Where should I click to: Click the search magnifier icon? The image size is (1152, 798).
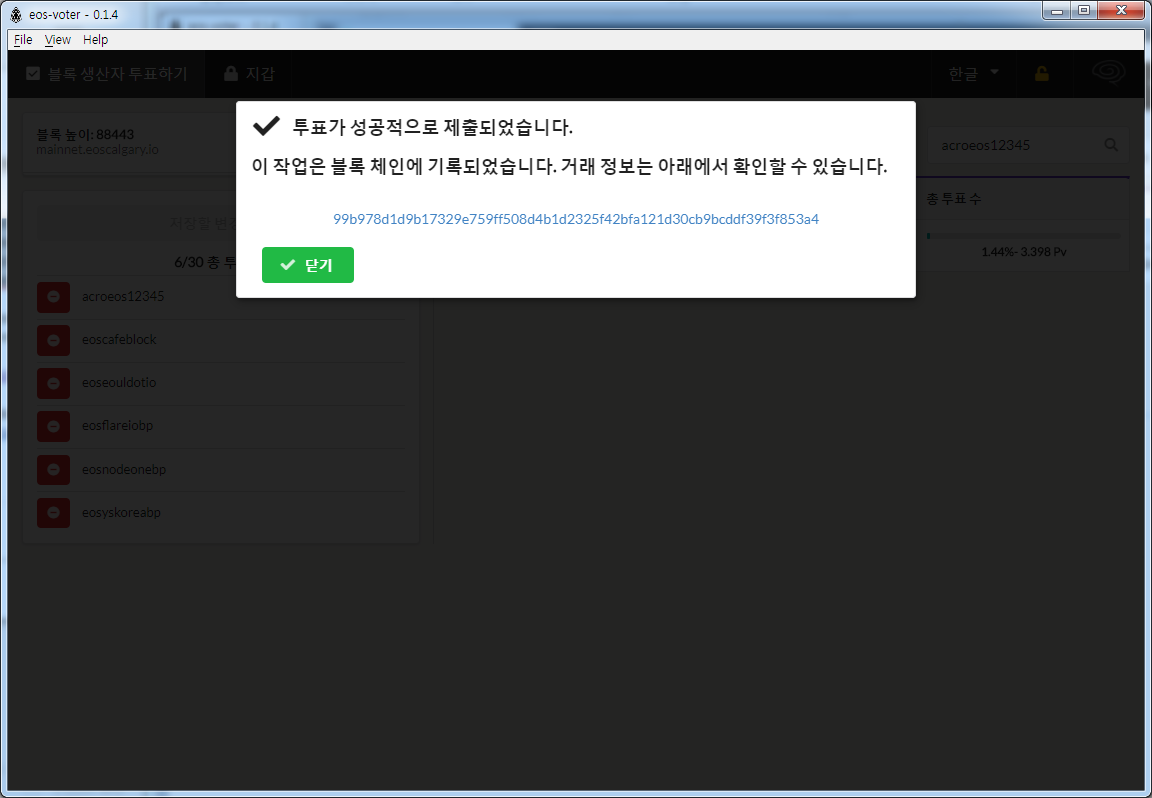[x=1111, y=145]
